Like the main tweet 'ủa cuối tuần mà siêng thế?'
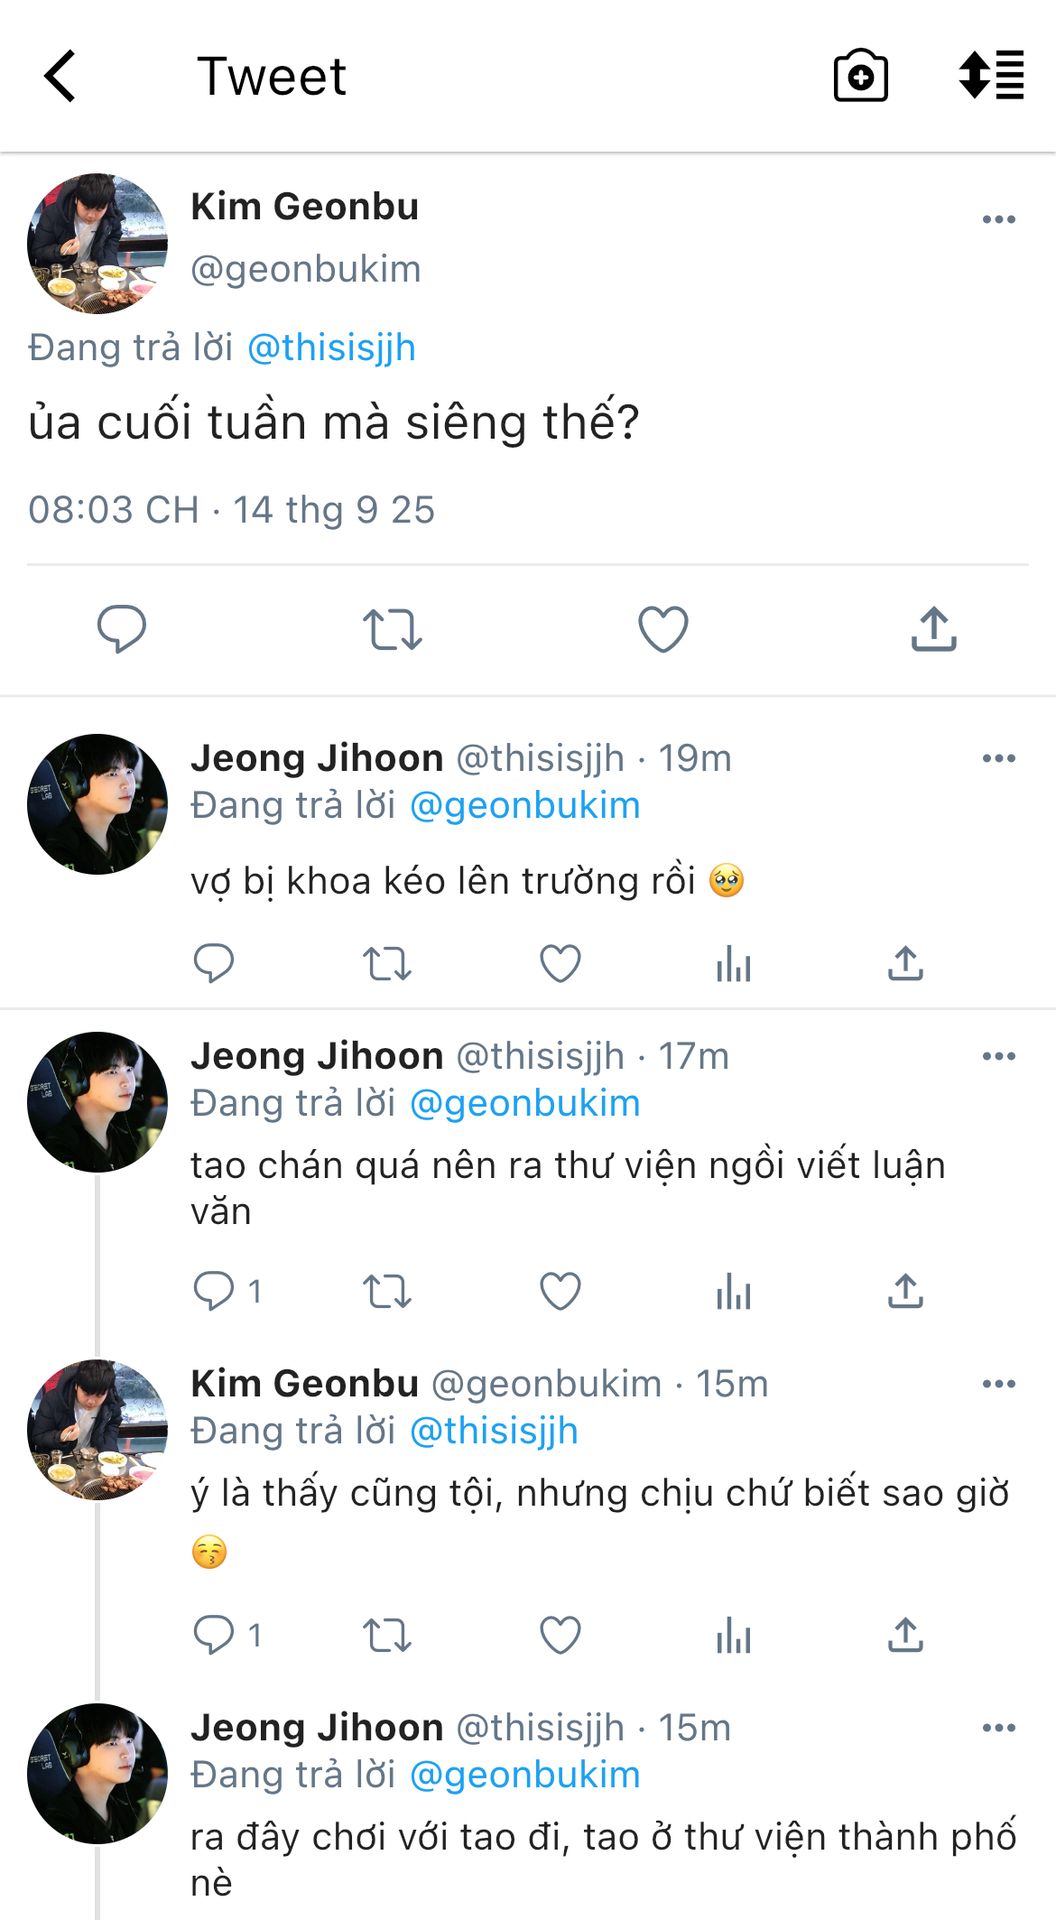Image resolution: width=1056 pixels, height=1920 pixels. click(663, 629)
